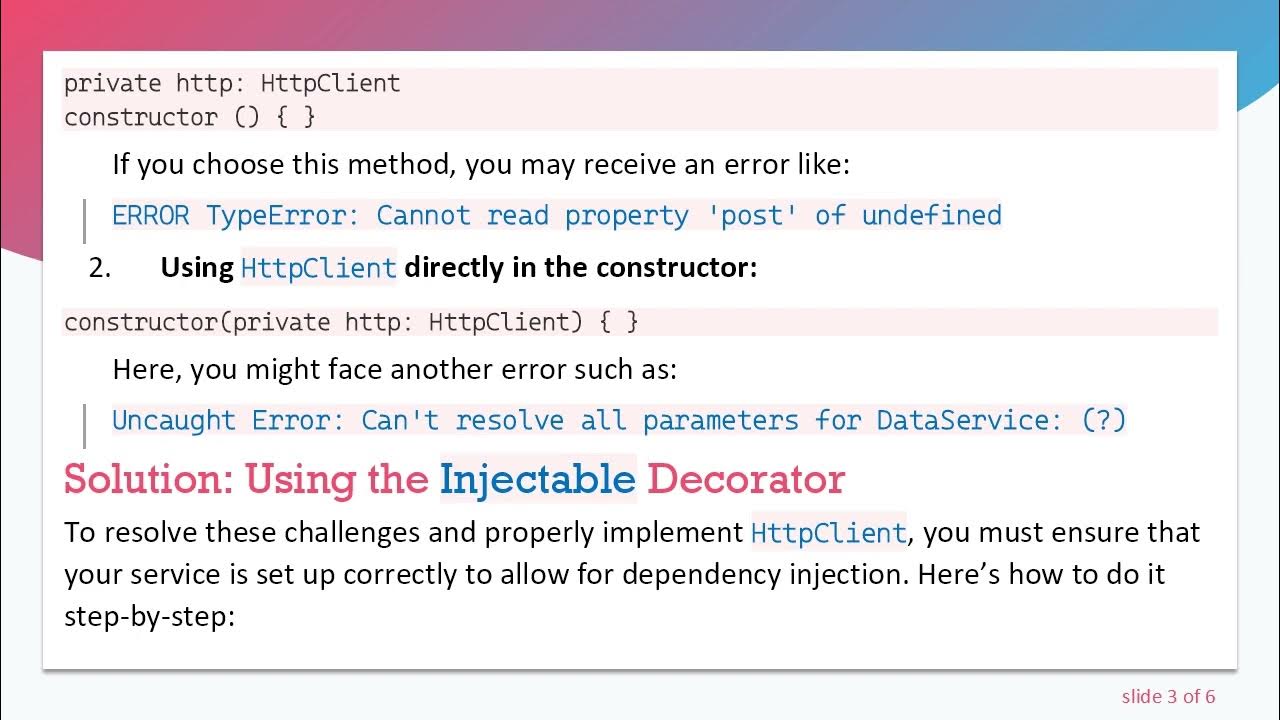Click the list number '2.'

coord(100,268)
